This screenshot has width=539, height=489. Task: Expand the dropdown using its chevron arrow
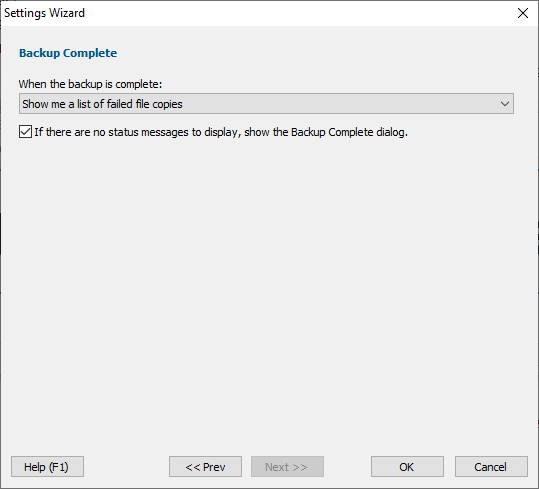[x=505, y=103]
